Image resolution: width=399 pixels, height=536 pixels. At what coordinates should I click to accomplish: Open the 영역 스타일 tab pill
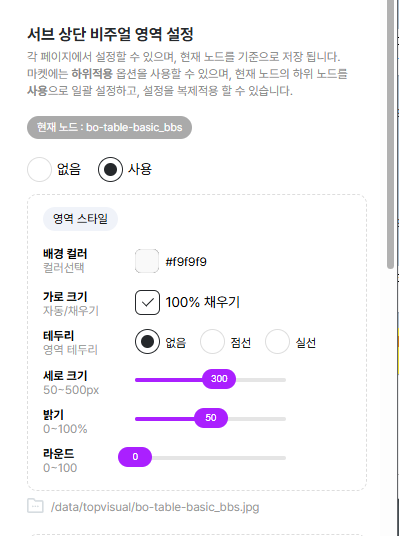[x=80, y=219]
